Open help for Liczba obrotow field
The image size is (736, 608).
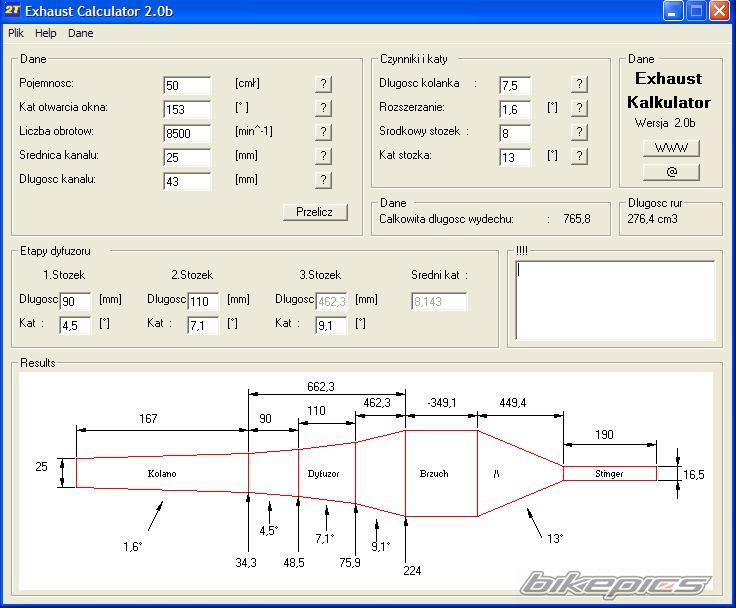pyautogui.click(x=323, y=132)
